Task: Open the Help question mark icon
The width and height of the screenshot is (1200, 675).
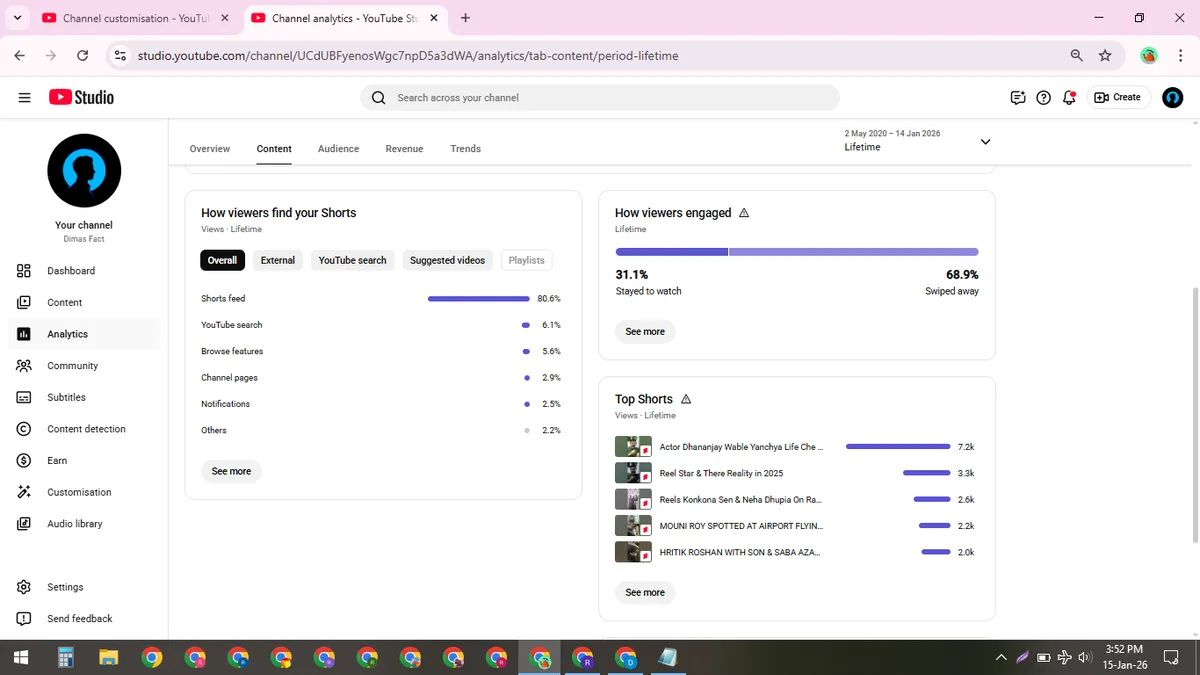Action: pos(1044,97)
